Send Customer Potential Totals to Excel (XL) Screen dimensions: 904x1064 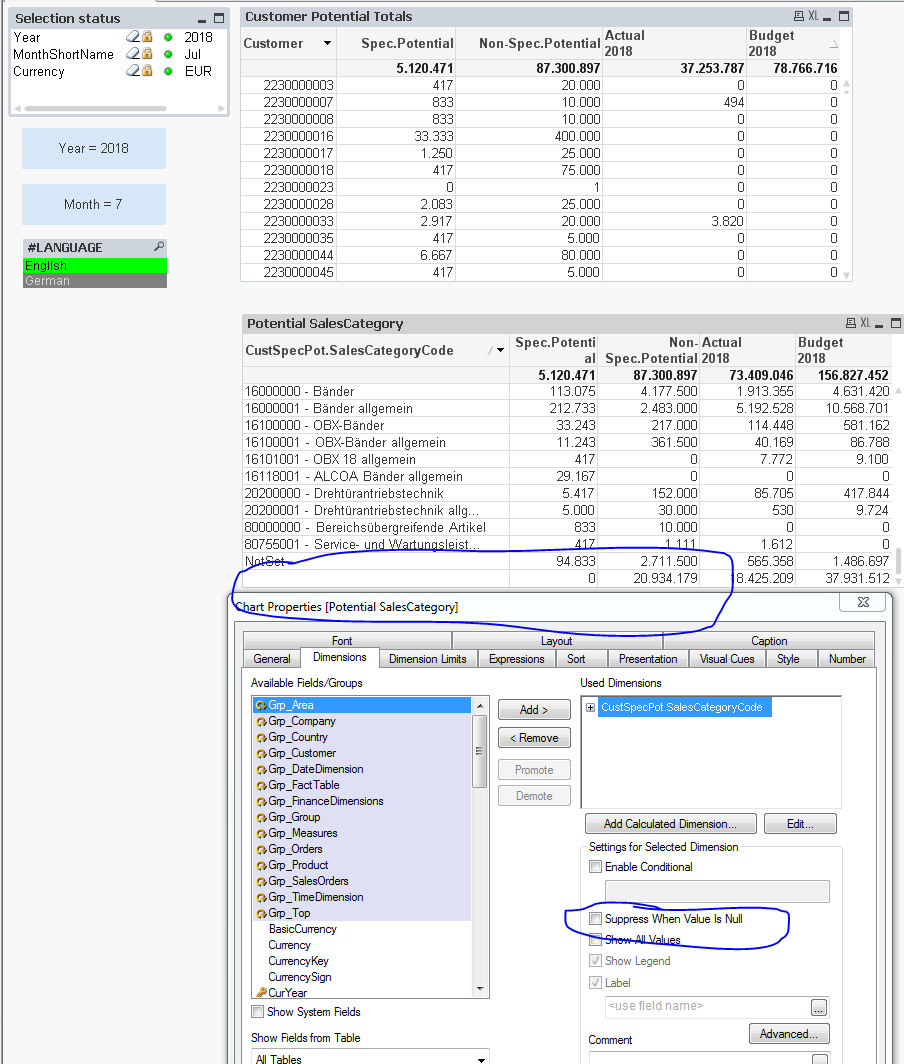coord(814,16)
